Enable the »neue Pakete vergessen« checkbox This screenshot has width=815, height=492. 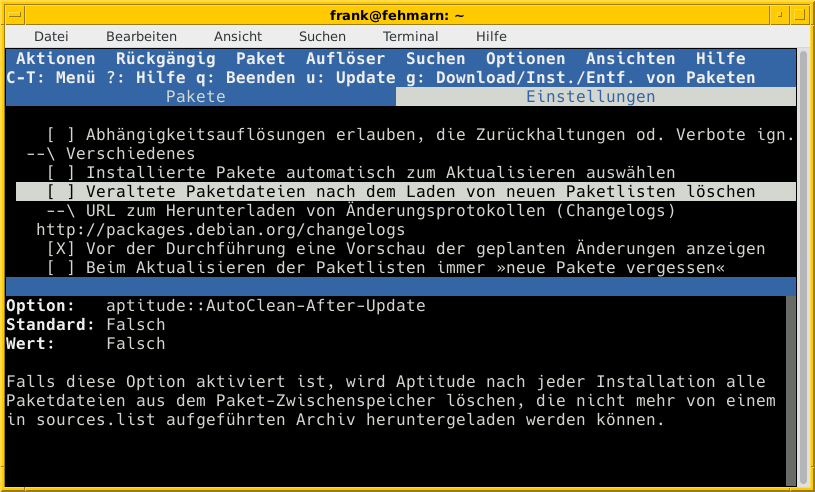(61, 268)
